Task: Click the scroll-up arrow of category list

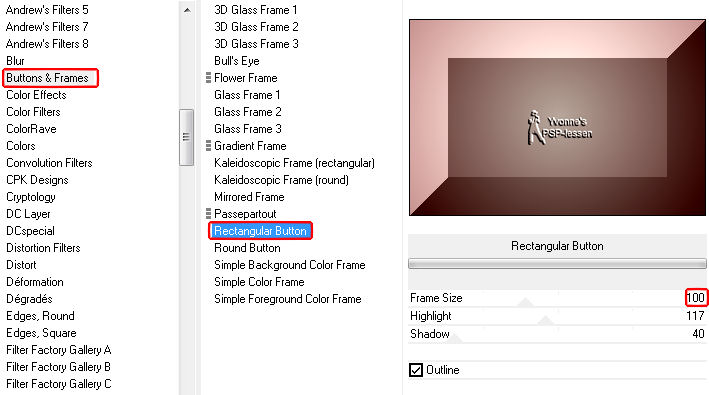Action: [187, 10]
